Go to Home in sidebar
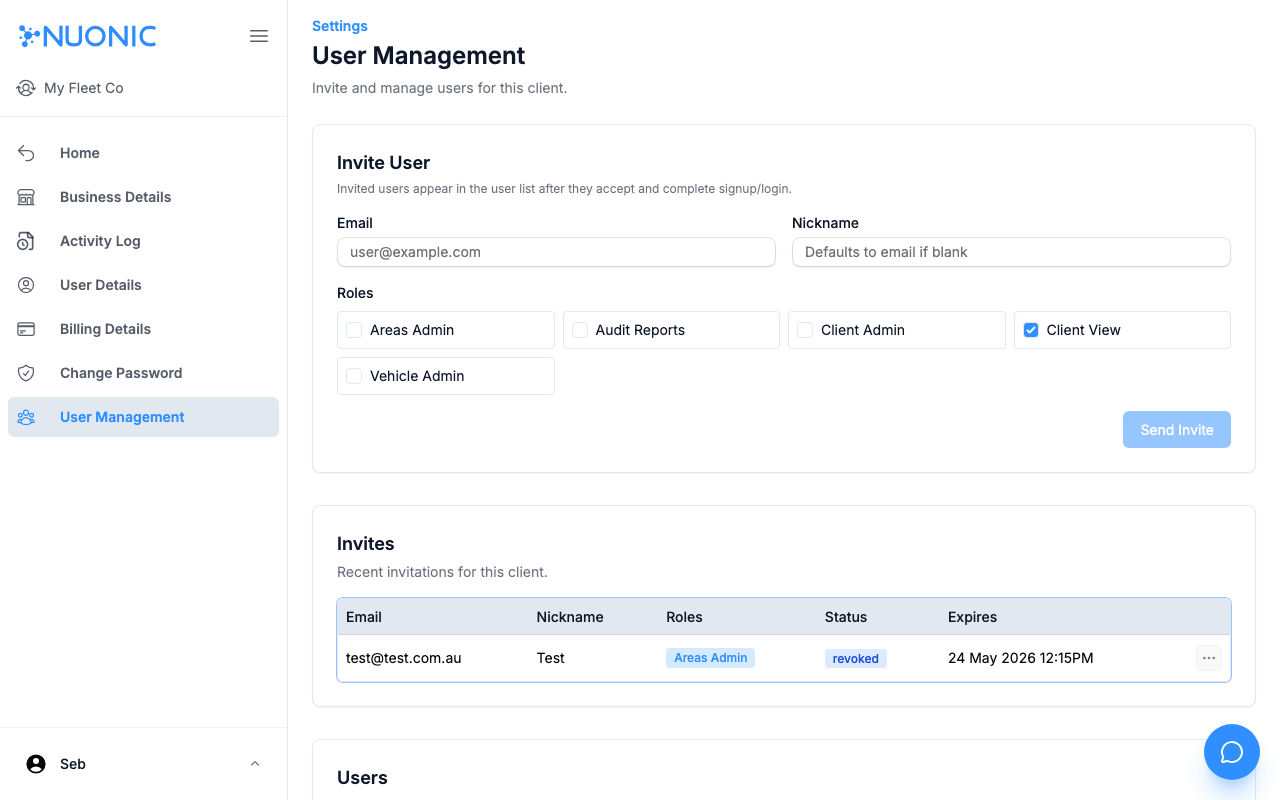The height and width of the screenshot is (800, 1280). pos(143,153)
